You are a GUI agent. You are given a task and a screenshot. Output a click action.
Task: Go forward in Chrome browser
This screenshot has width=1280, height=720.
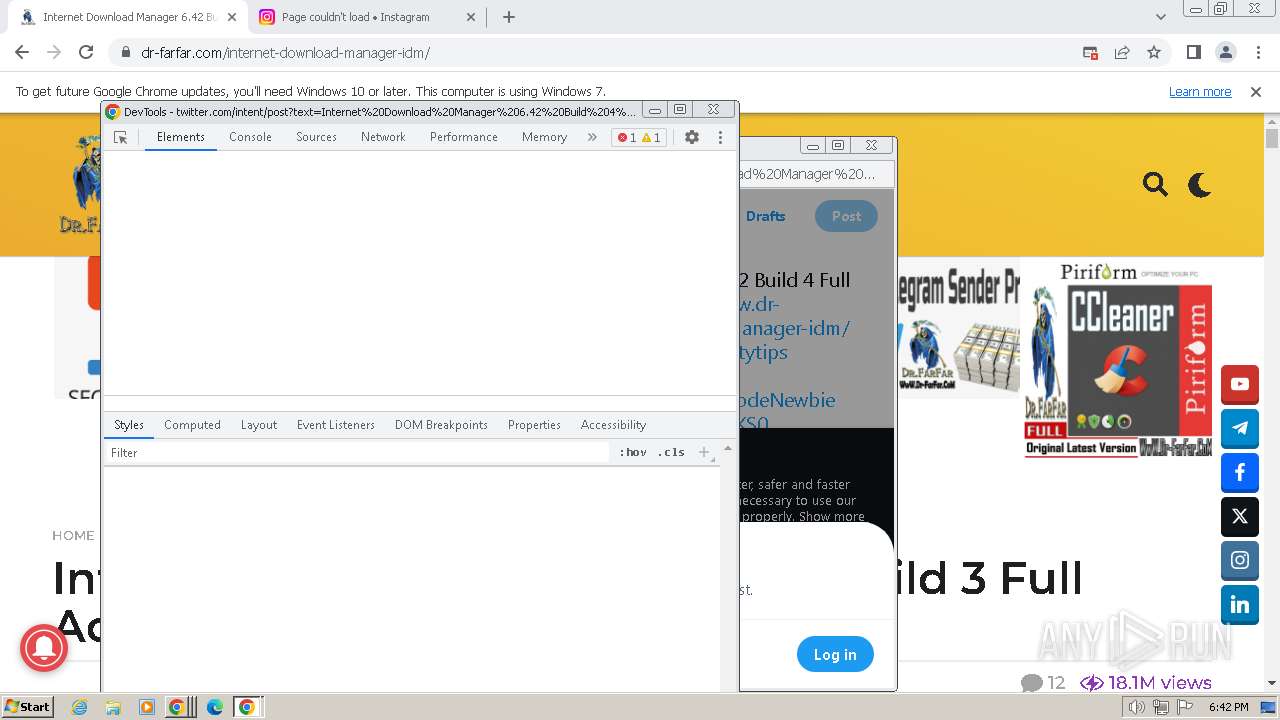(x=54, y=53)
